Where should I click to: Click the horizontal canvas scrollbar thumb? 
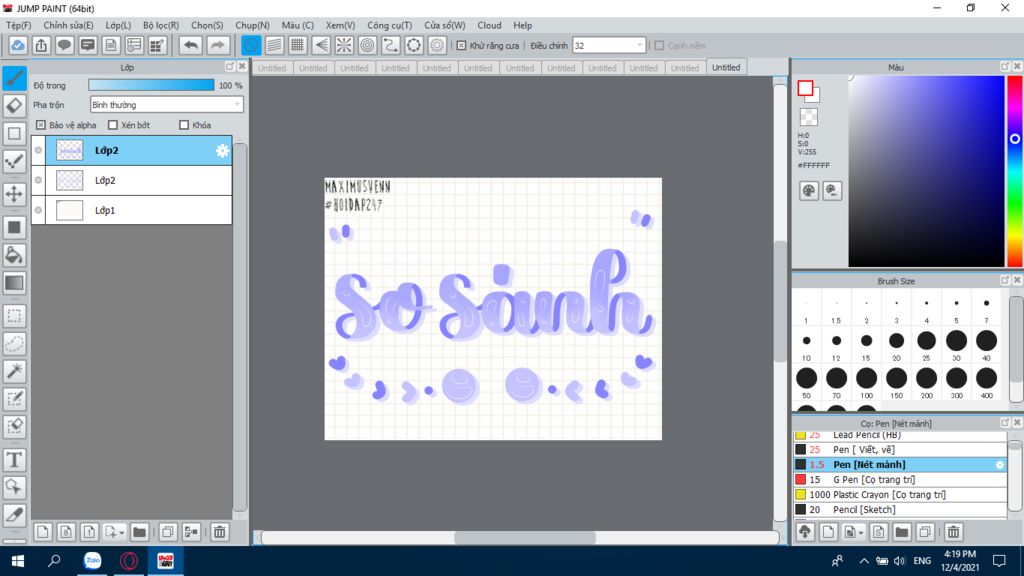tap(525, 538)
